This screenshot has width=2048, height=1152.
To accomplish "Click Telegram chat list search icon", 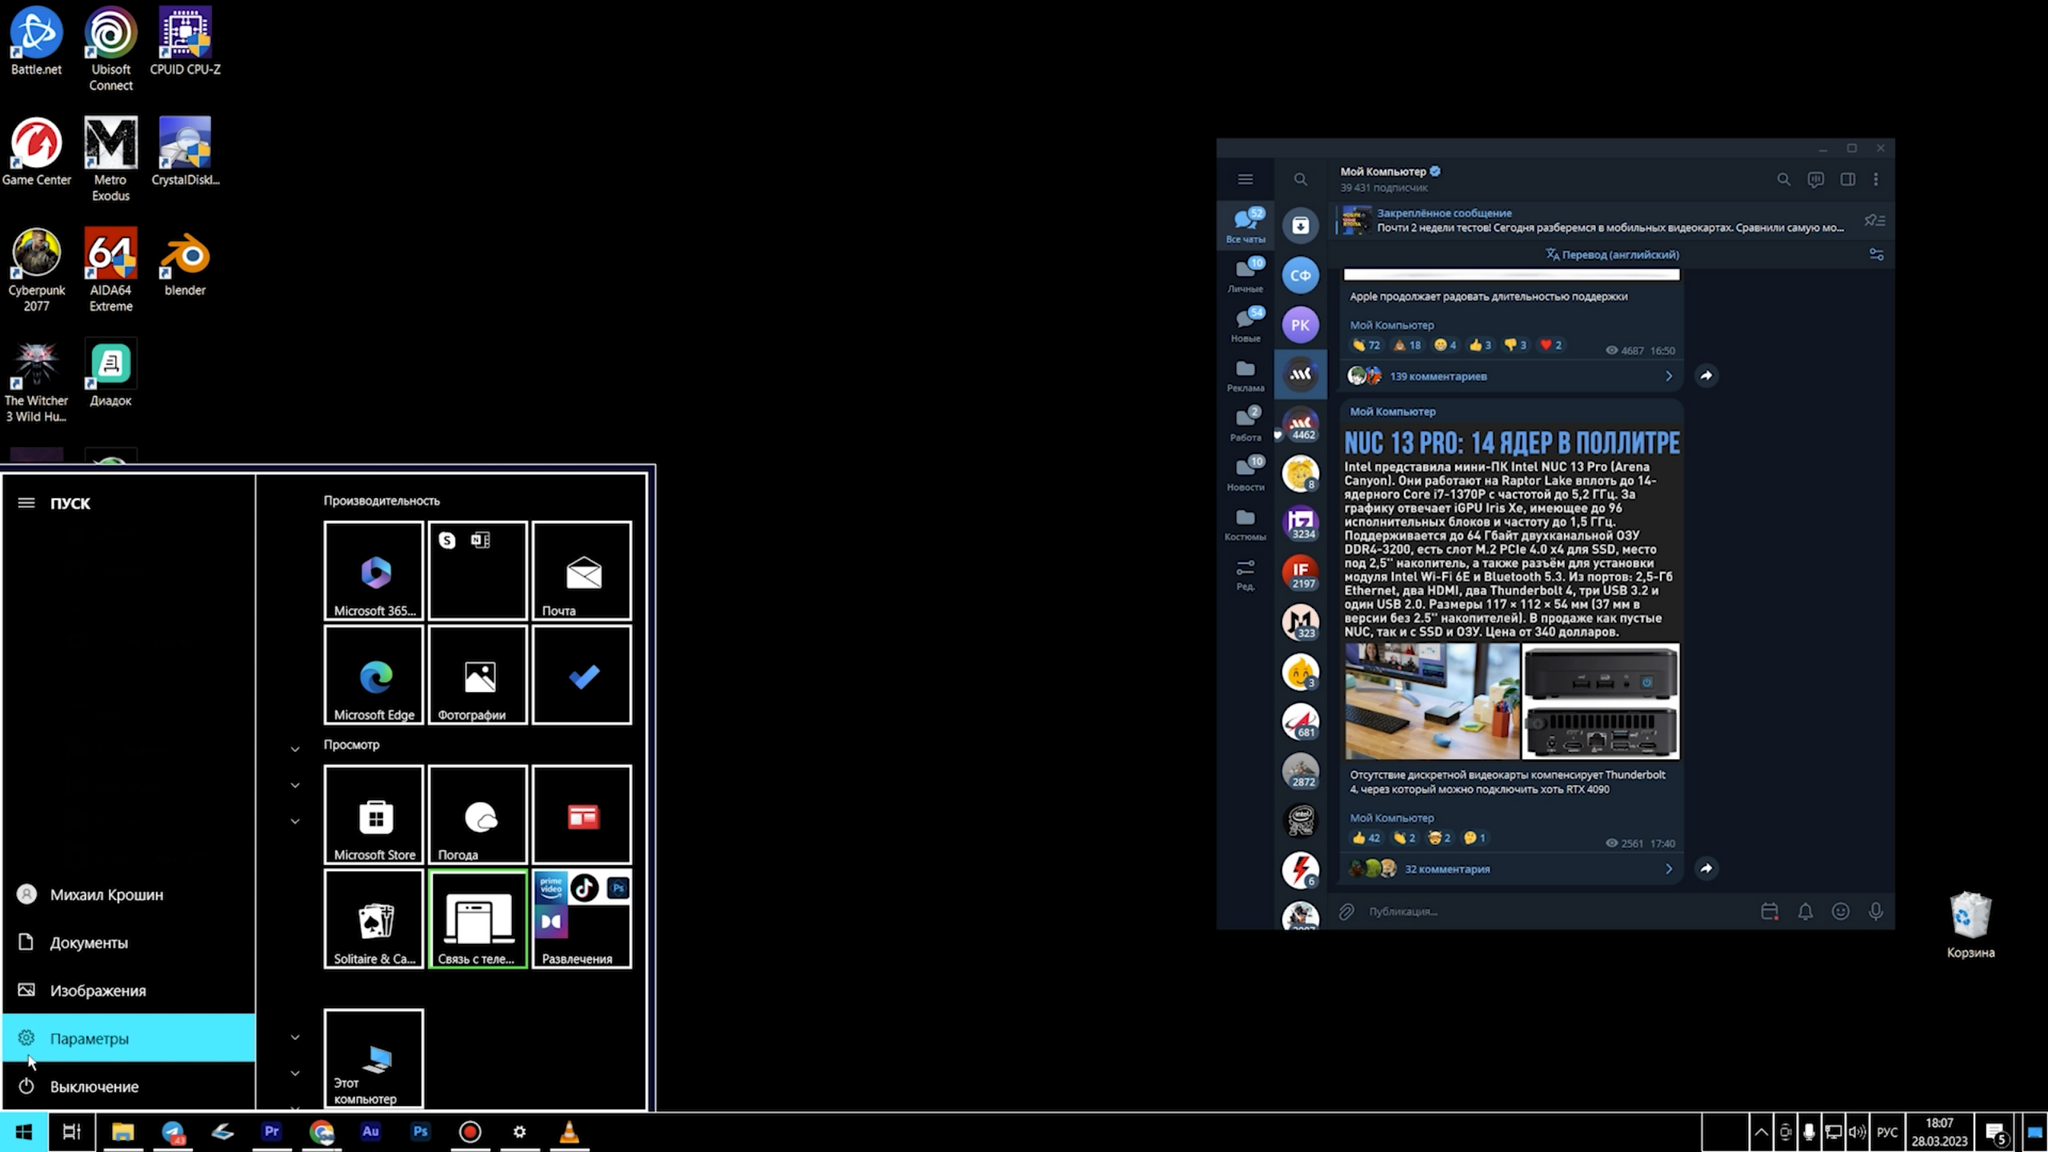I will point(1300,179).
